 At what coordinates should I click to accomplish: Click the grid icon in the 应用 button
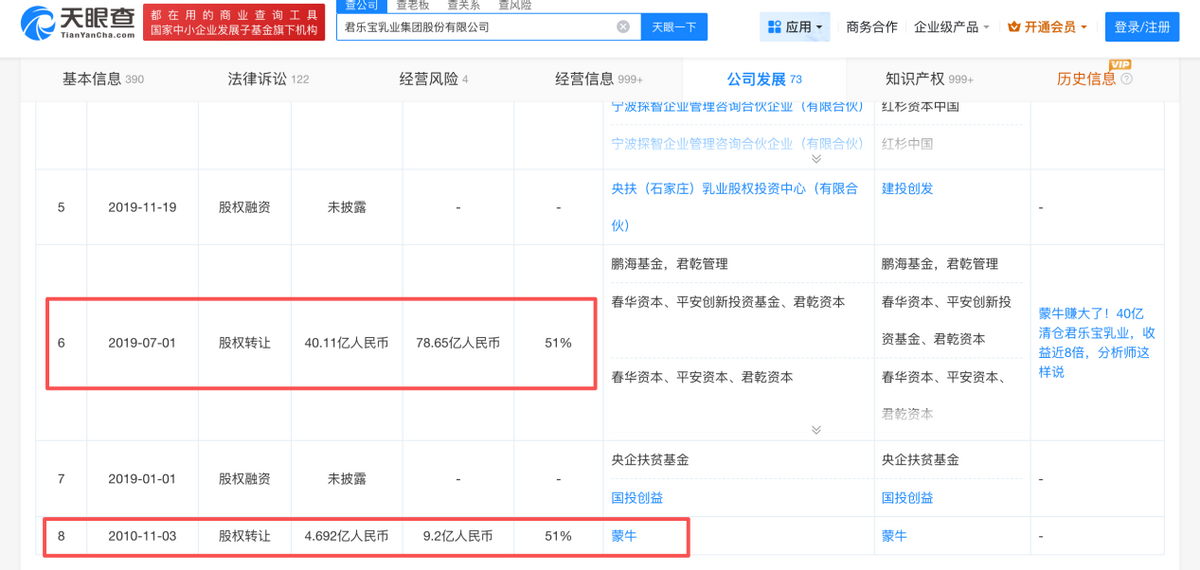click(776, 27)
